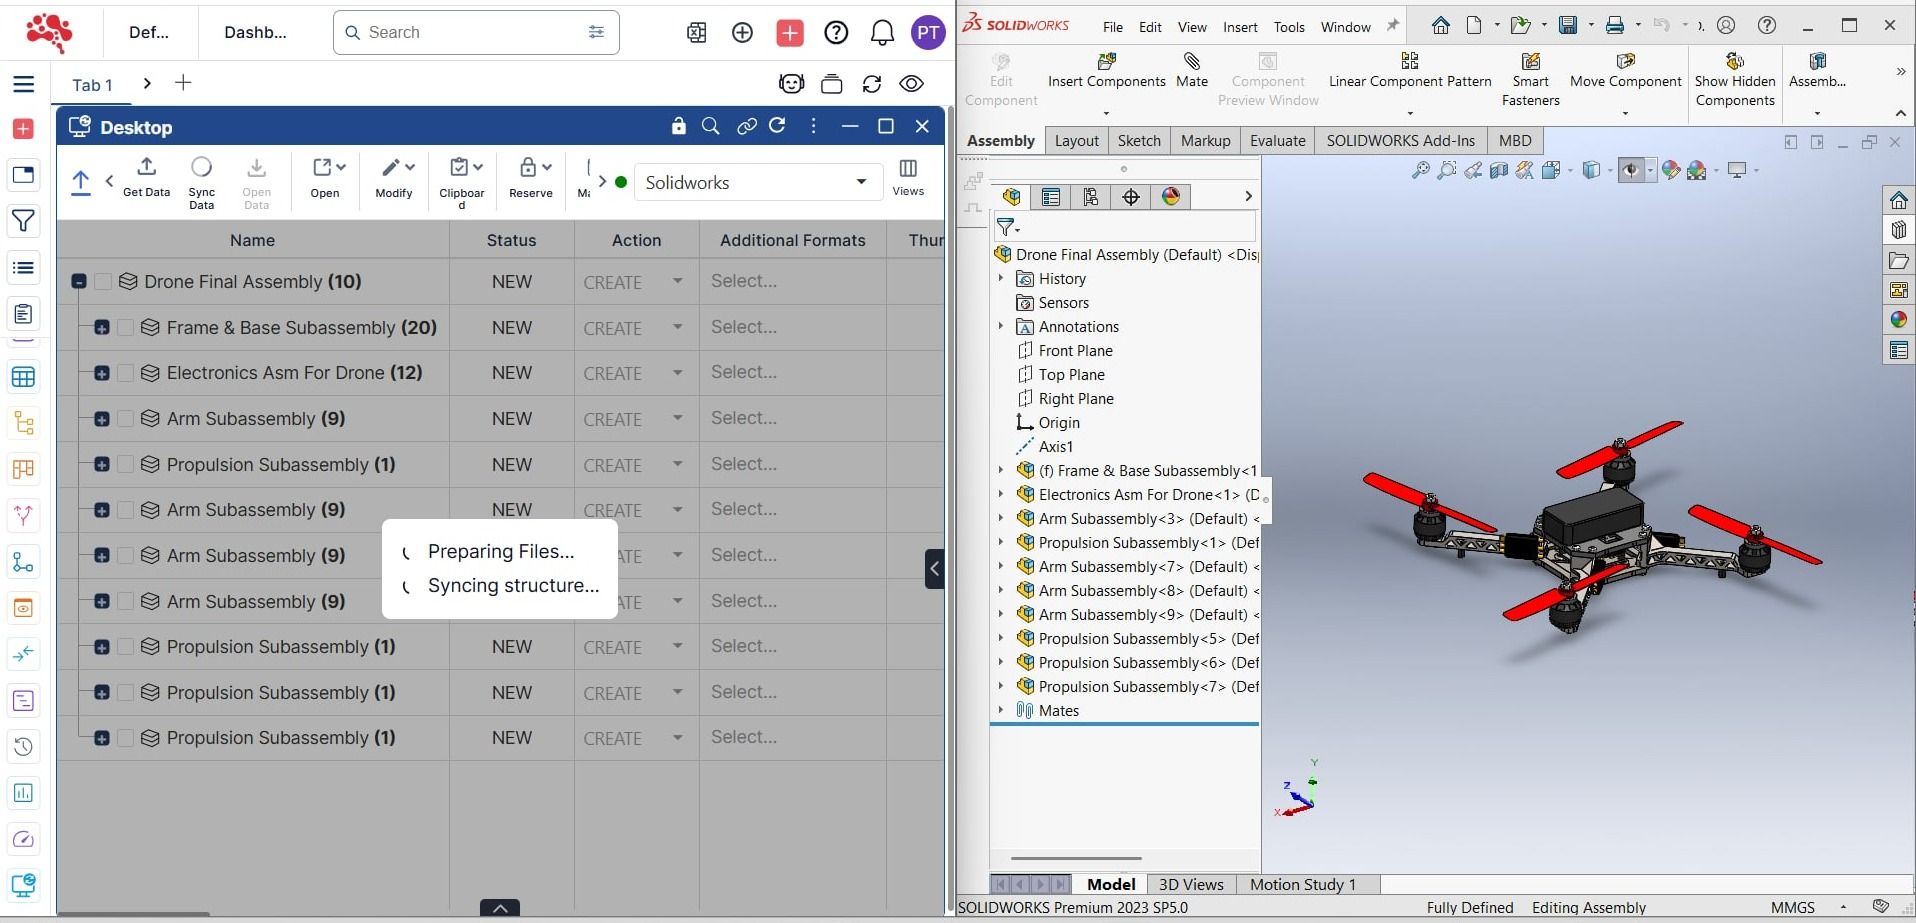The image size is (1916, 923).
Task: Click Linear Component Pattern icon
Action: point(1409,62)
